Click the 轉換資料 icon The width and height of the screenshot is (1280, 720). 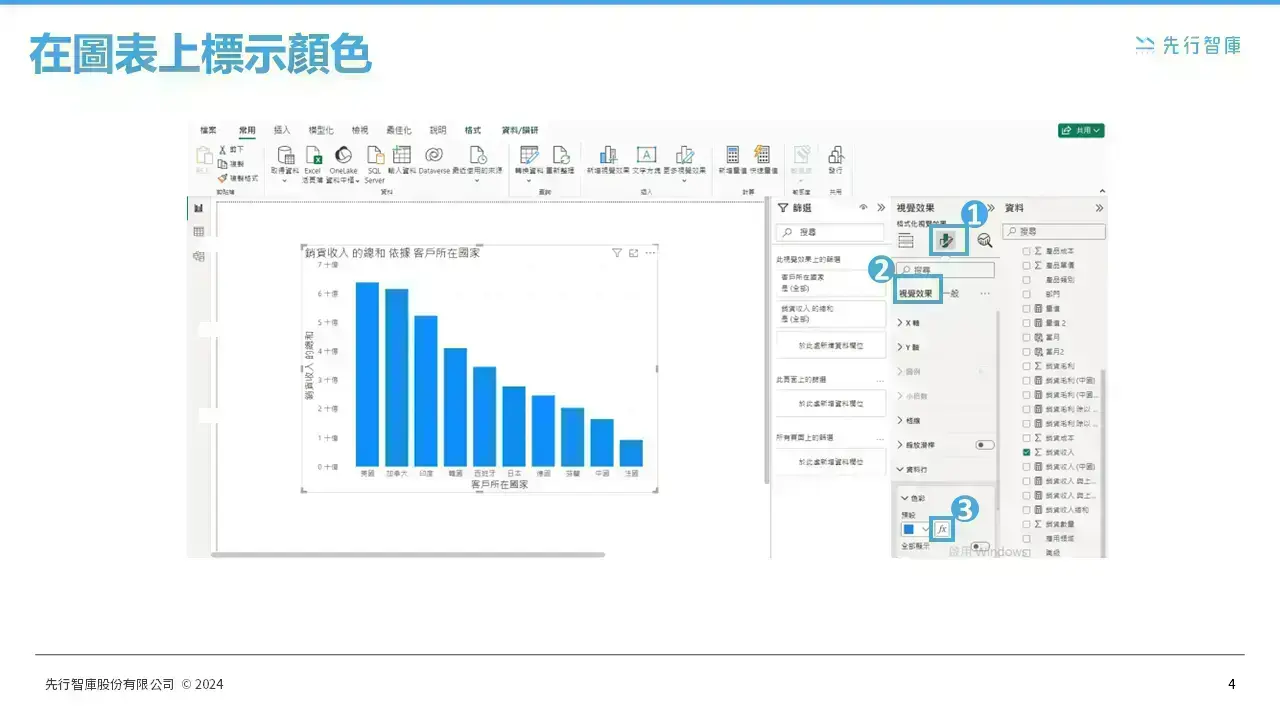[x=529, y=155]
